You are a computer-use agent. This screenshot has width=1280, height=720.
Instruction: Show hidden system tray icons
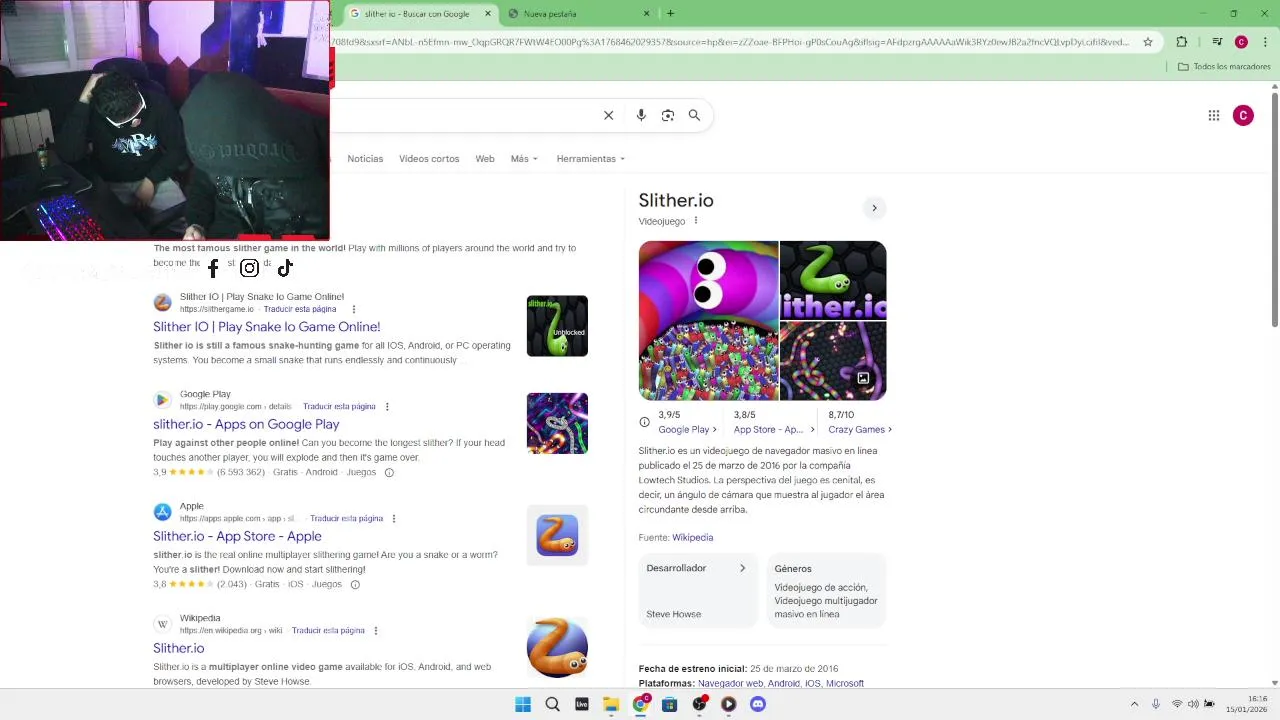[x=1134, y=704]
